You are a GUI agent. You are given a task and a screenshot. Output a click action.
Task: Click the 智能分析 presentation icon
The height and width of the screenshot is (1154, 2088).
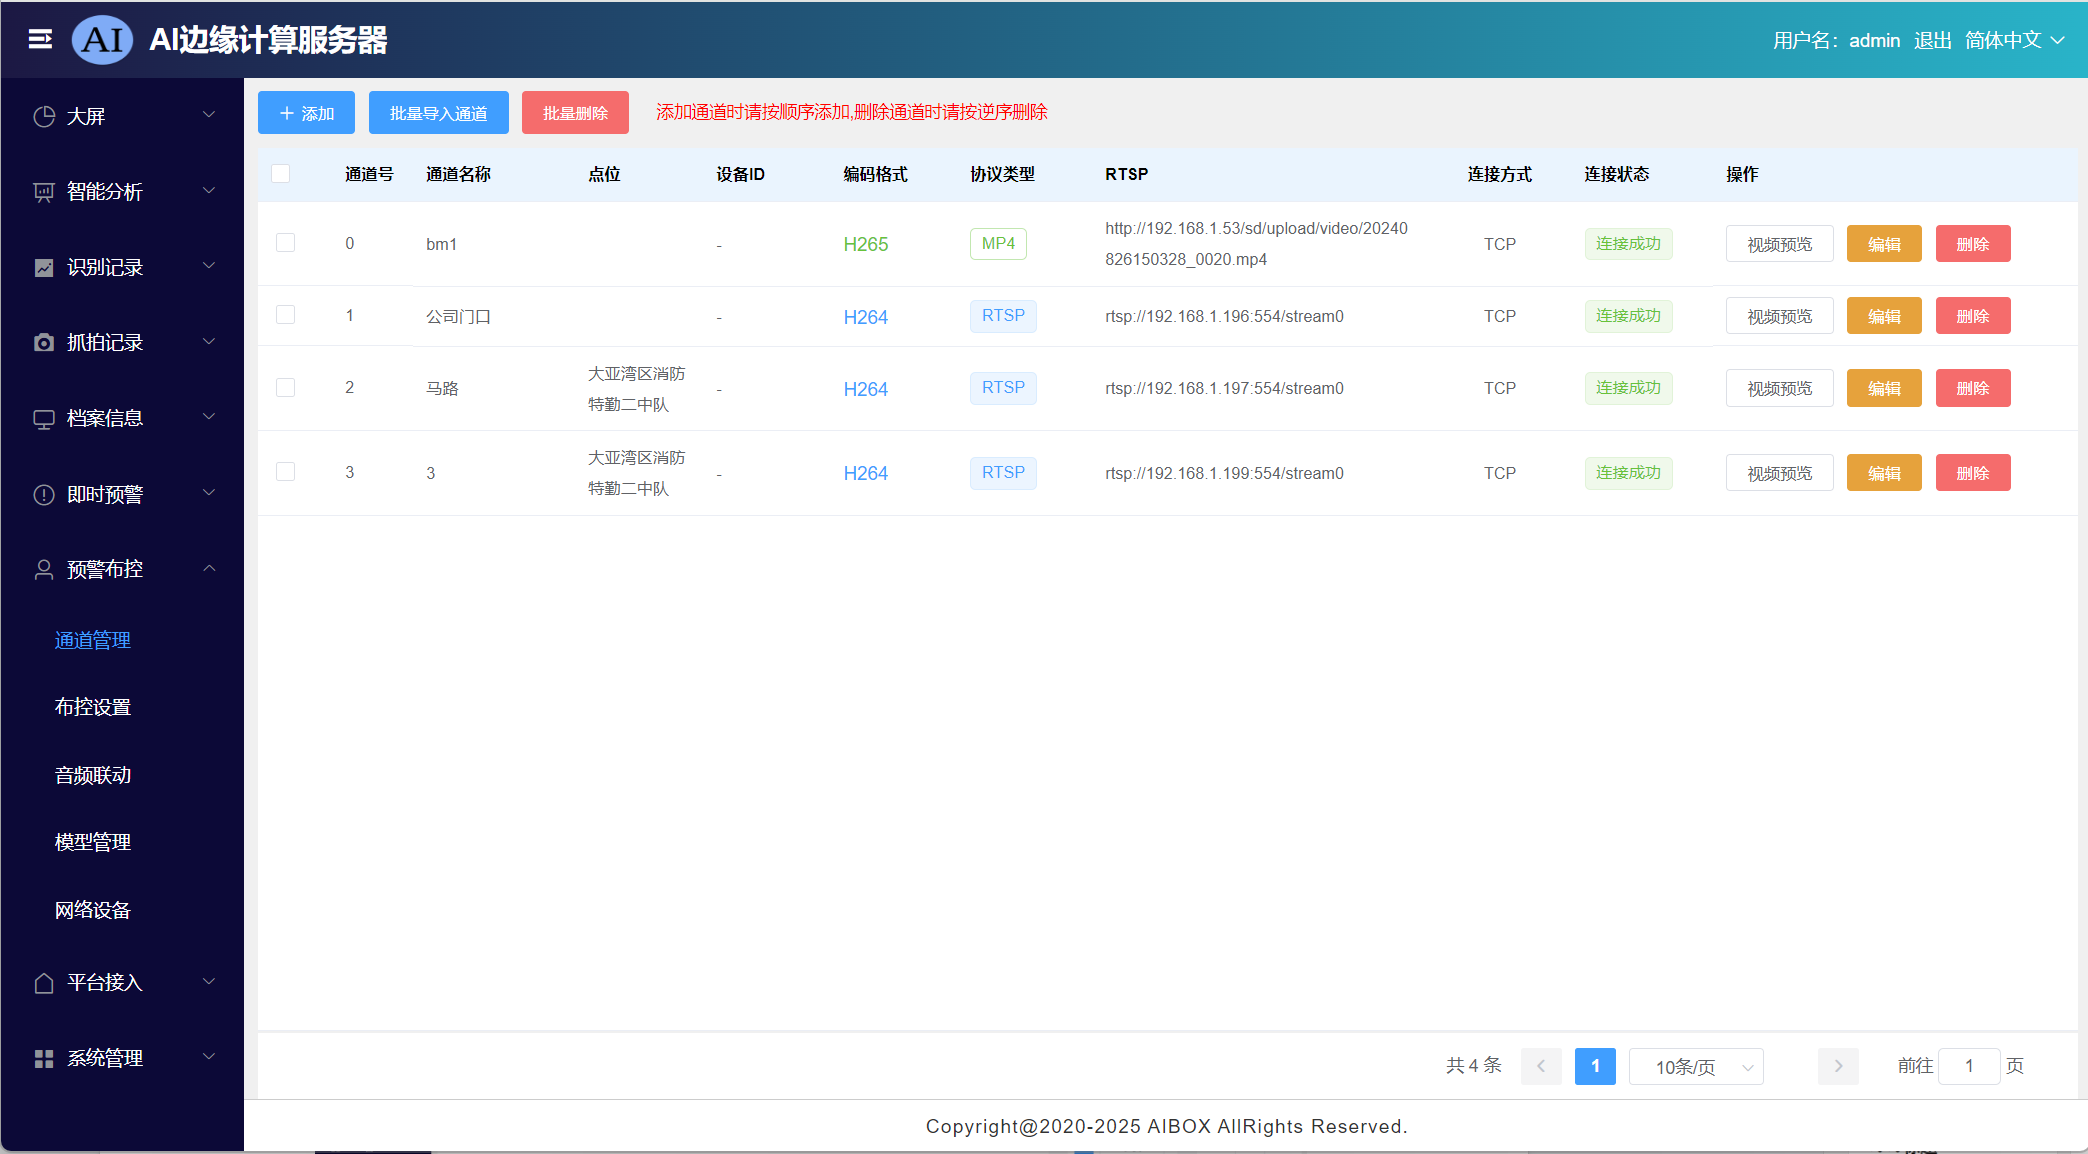click(x=44, y=192)
